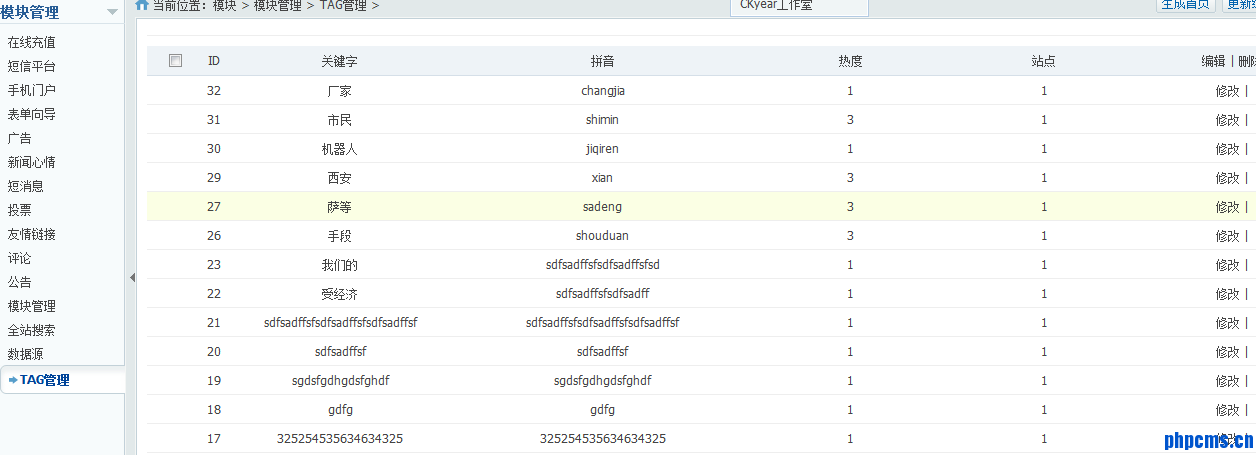This screenshot has width=1256, height=455.
Task: Toggle the select-all checkbox in table header
Action: coord(176,61)
